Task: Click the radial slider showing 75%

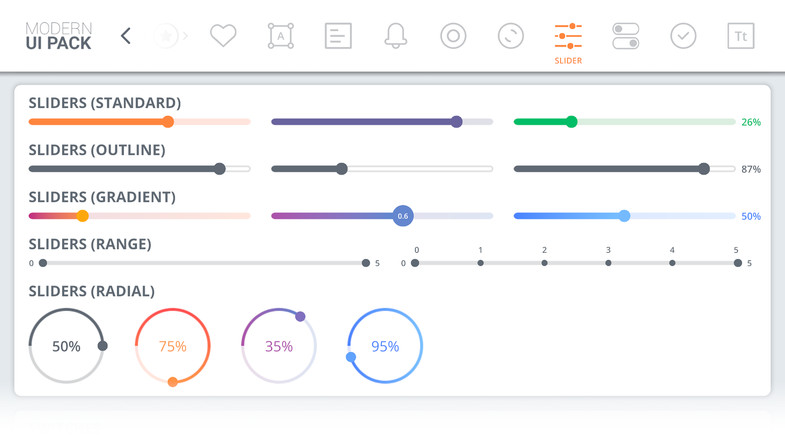Action: [173, 346]
